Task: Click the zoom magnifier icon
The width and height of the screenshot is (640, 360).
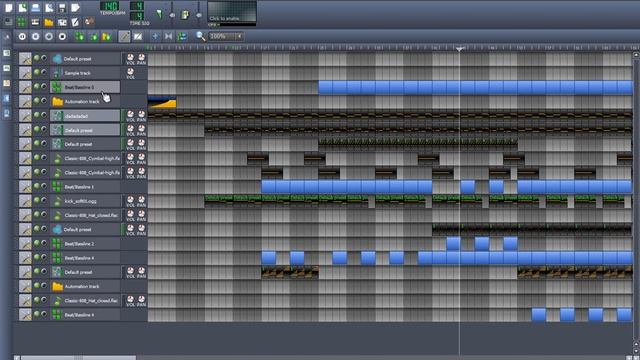Action: [200, 36]
